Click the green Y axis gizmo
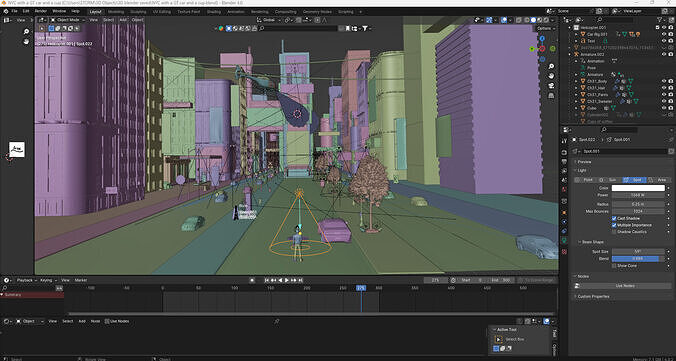This screenshot has width=676, height=361. pos(532,49)
